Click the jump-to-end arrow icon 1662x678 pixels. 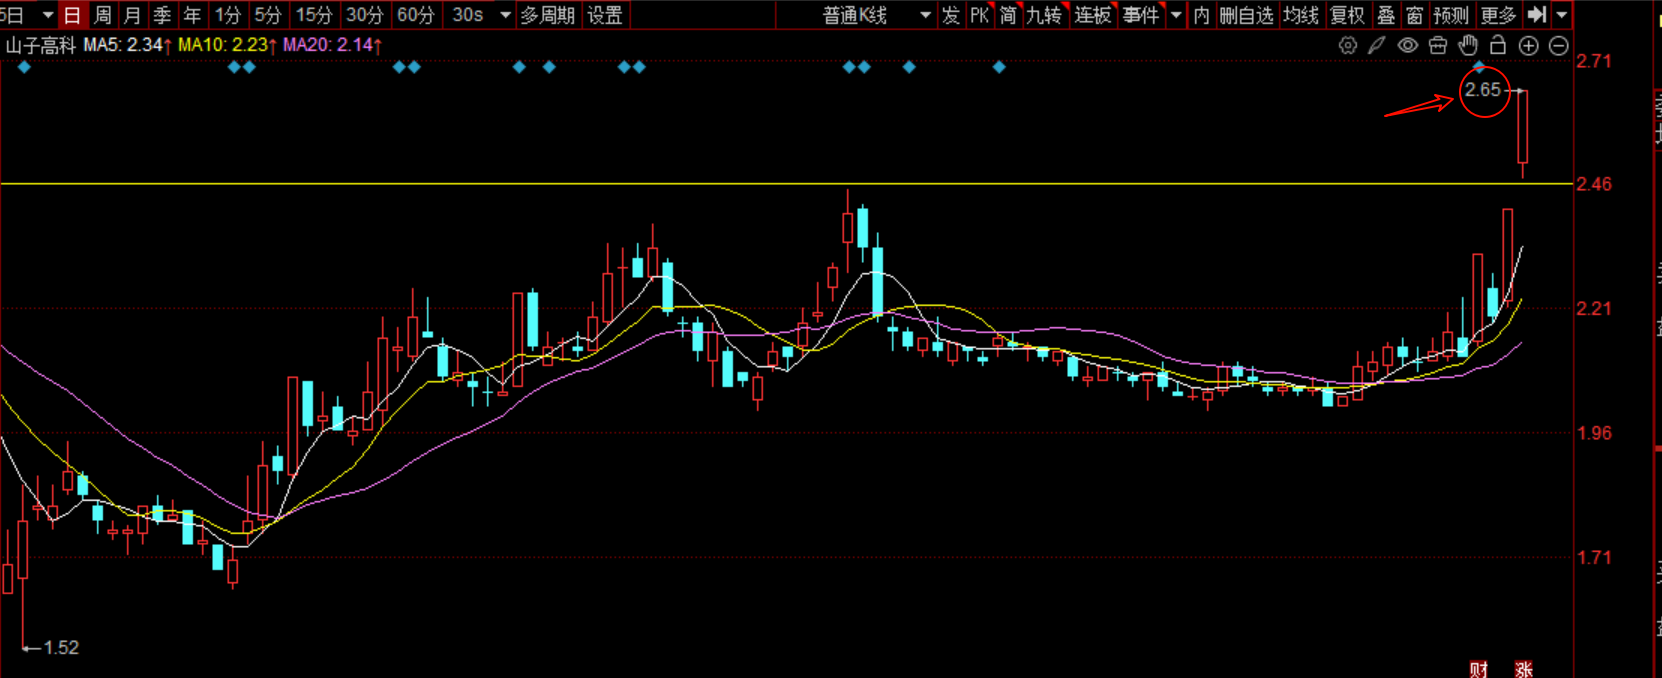(1538, 15)
